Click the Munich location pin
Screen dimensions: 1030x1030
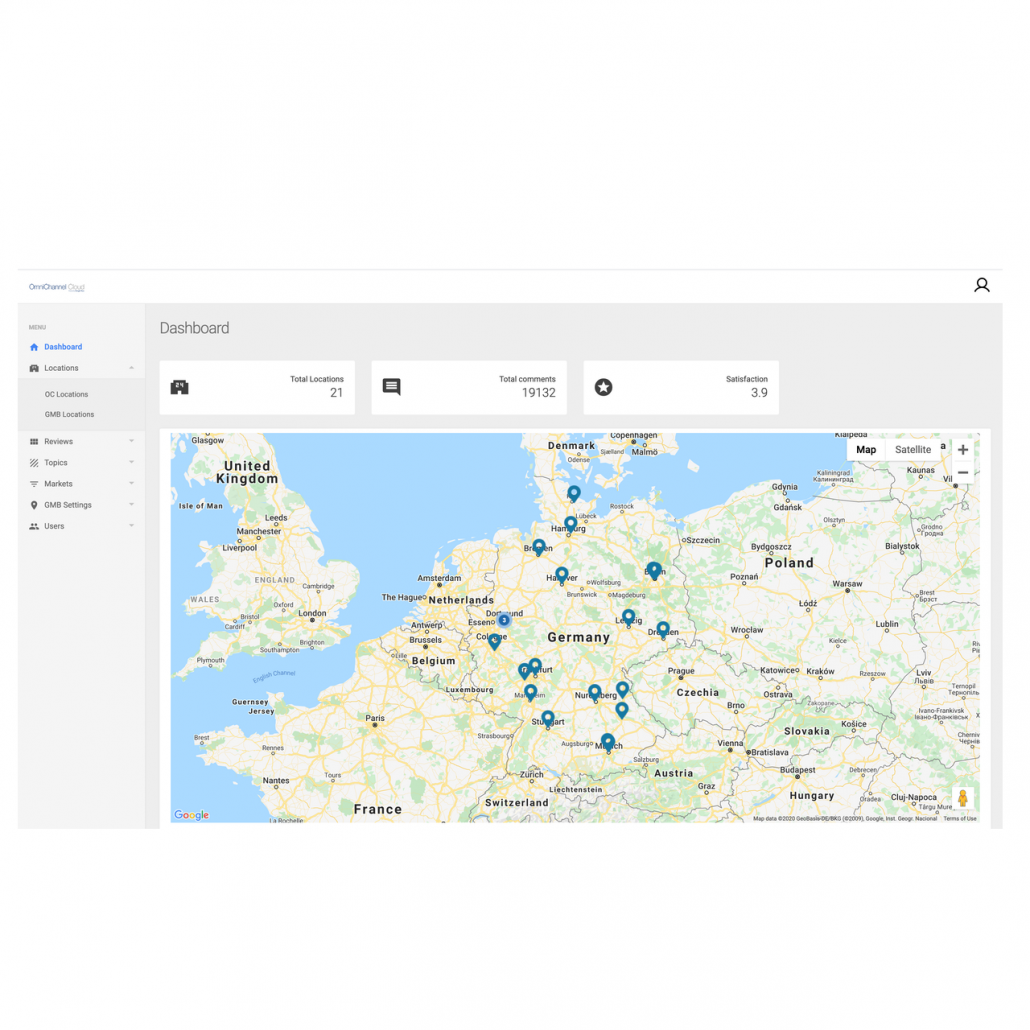[x=608, y=742]
